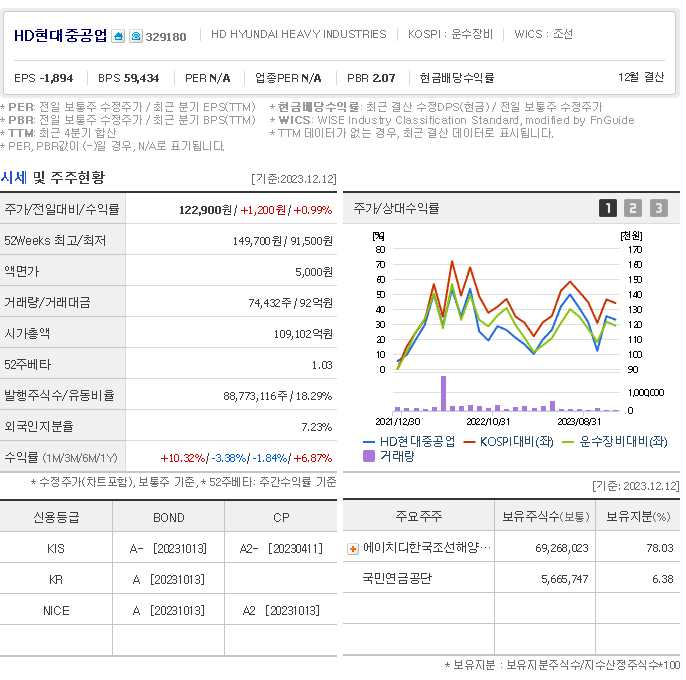Screen dimensions: 686x680
Task: Click the 보유지분(%) column header
Action: click(x=638, y=517)
